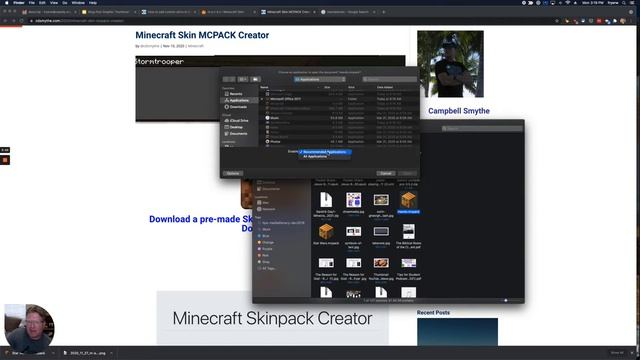
Task: Click the new folder toolbar icon
Action: [255, 79]
